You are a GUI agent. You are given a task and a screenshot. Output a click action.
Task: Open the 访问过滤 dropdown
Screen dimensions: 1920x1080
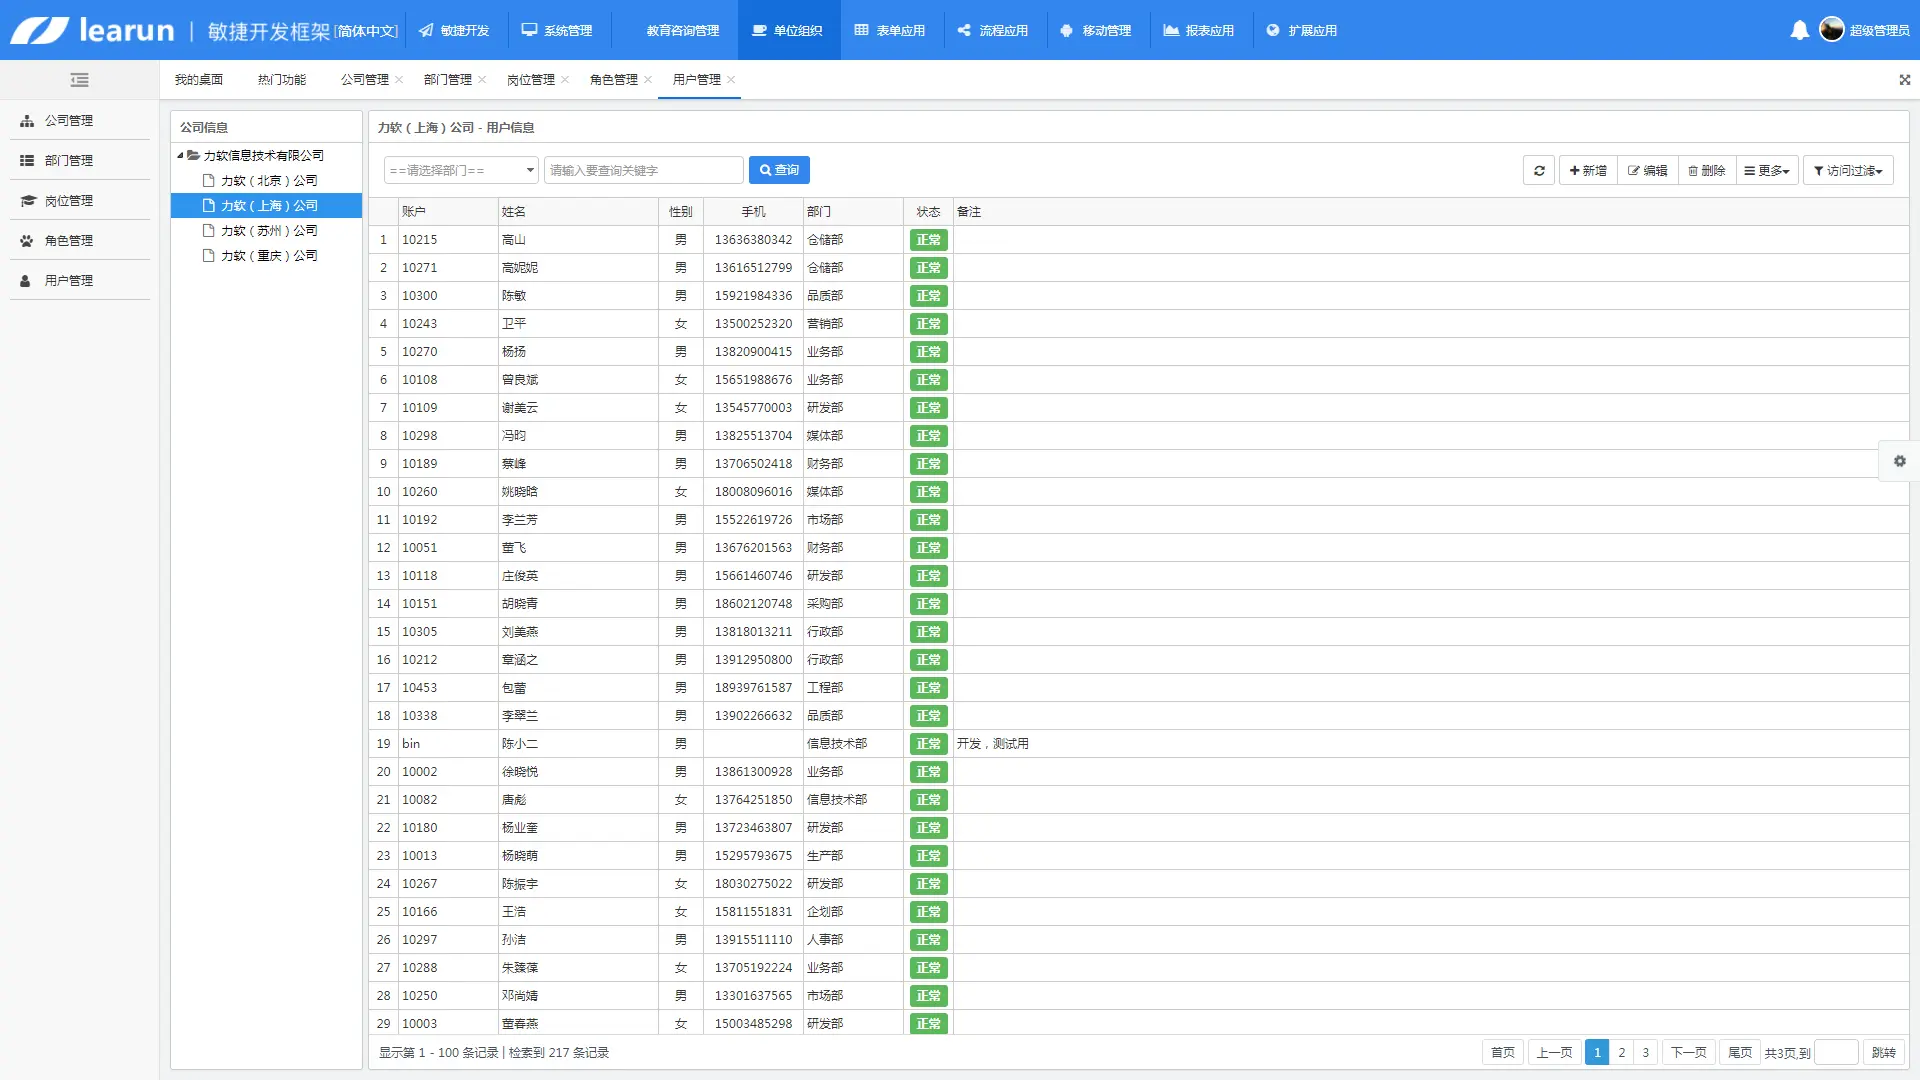1847,171
